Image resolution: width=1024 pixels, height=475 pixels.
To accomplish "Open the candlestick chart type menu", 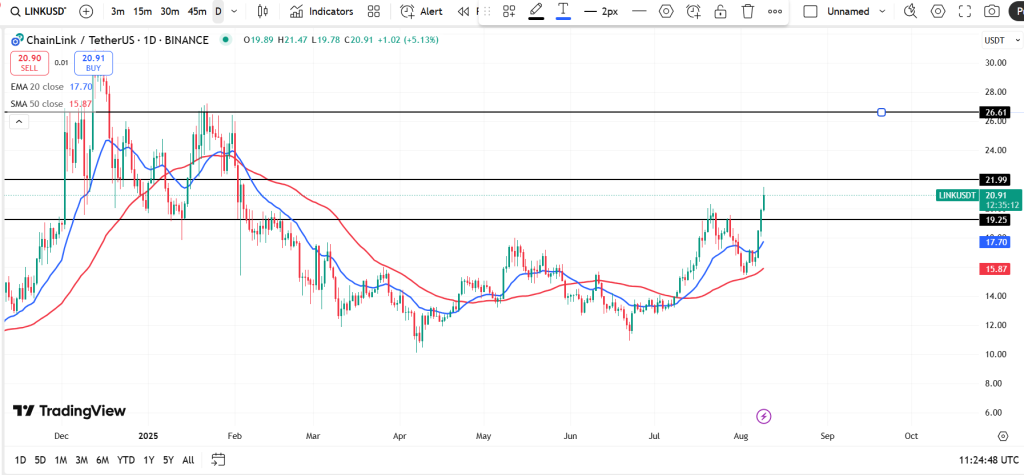I will 263,11.
